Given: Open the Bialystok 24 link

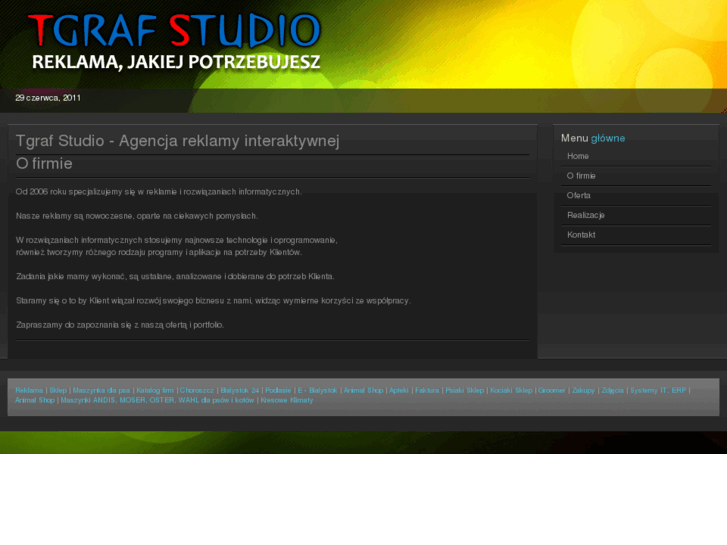Looking at the screenshot, I should 240,390.
